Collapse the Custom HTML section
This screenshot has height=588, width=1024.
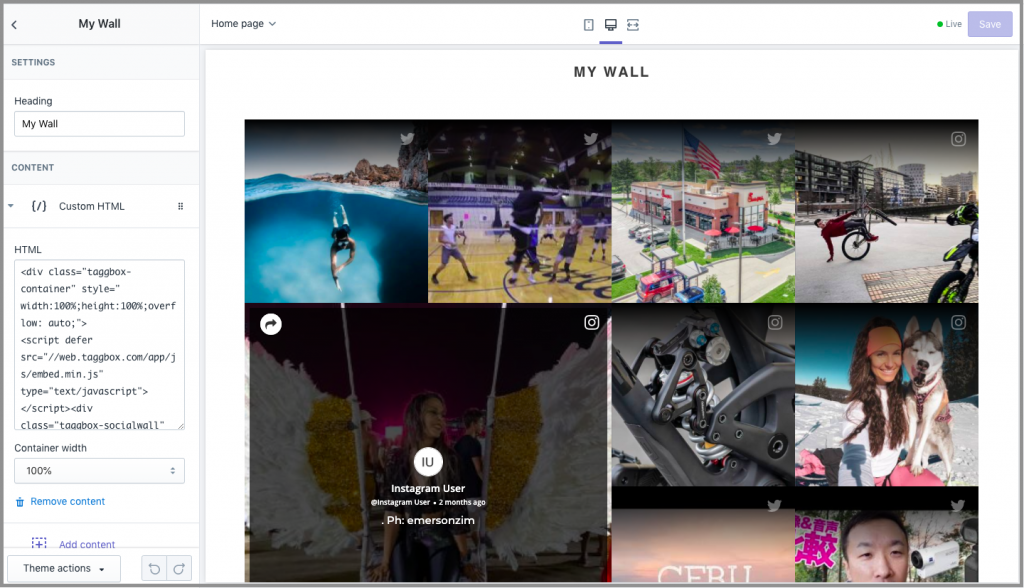tap(10, 206)
